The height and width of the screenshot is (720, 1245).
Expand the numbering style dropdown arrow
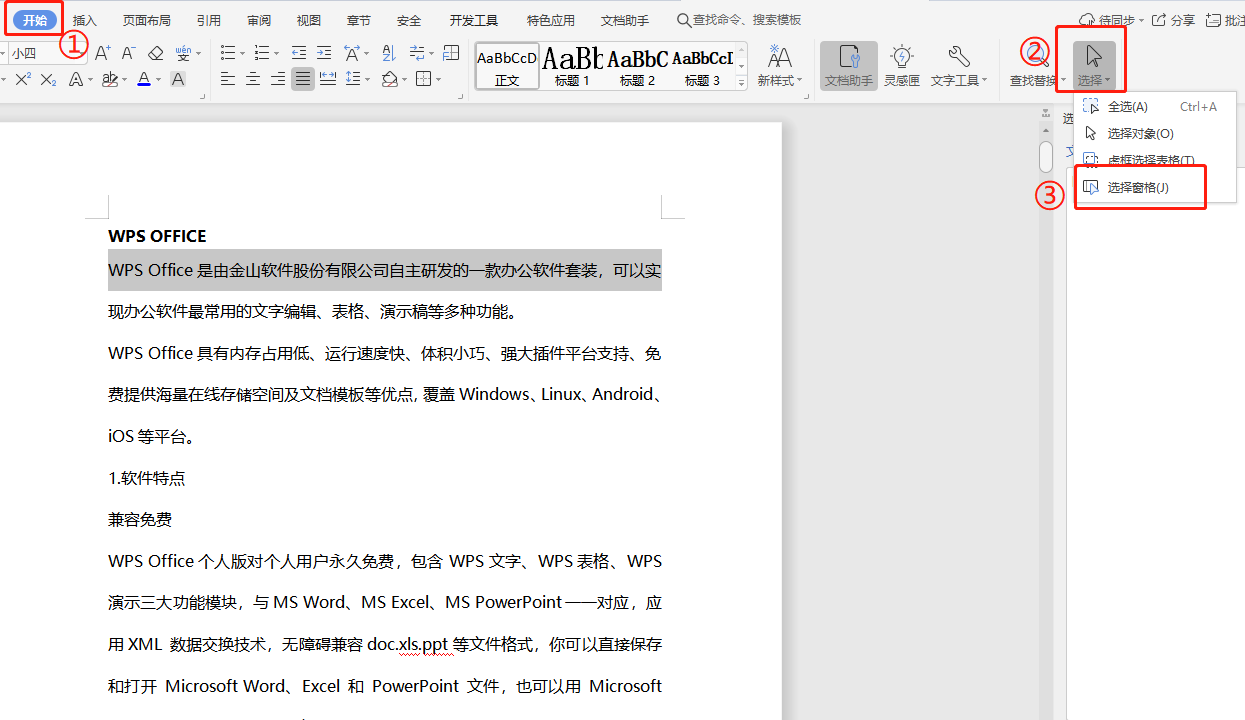click(x=276, y=54)
